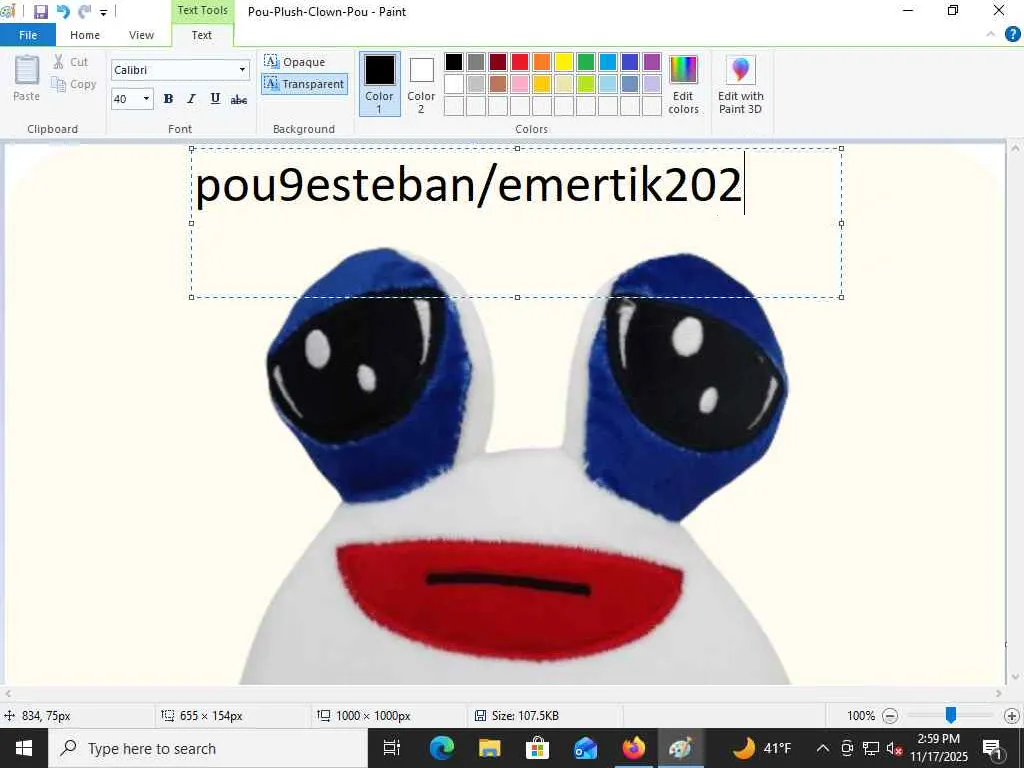Viewport: 1024px width, 768px height.
Task: Click the Undo arrow icon
Action: (63, 12)
